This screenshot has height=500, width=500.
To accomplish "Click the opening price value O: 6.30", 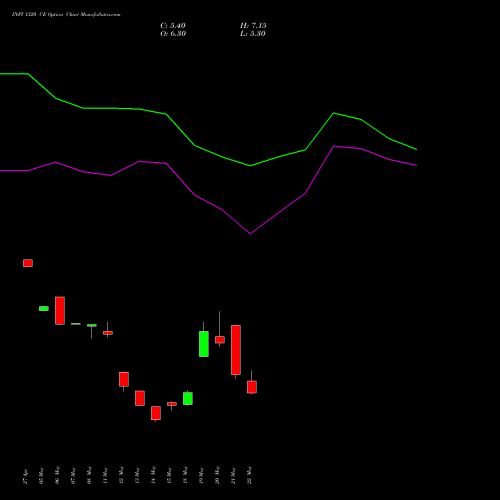I will click(173, 34).
